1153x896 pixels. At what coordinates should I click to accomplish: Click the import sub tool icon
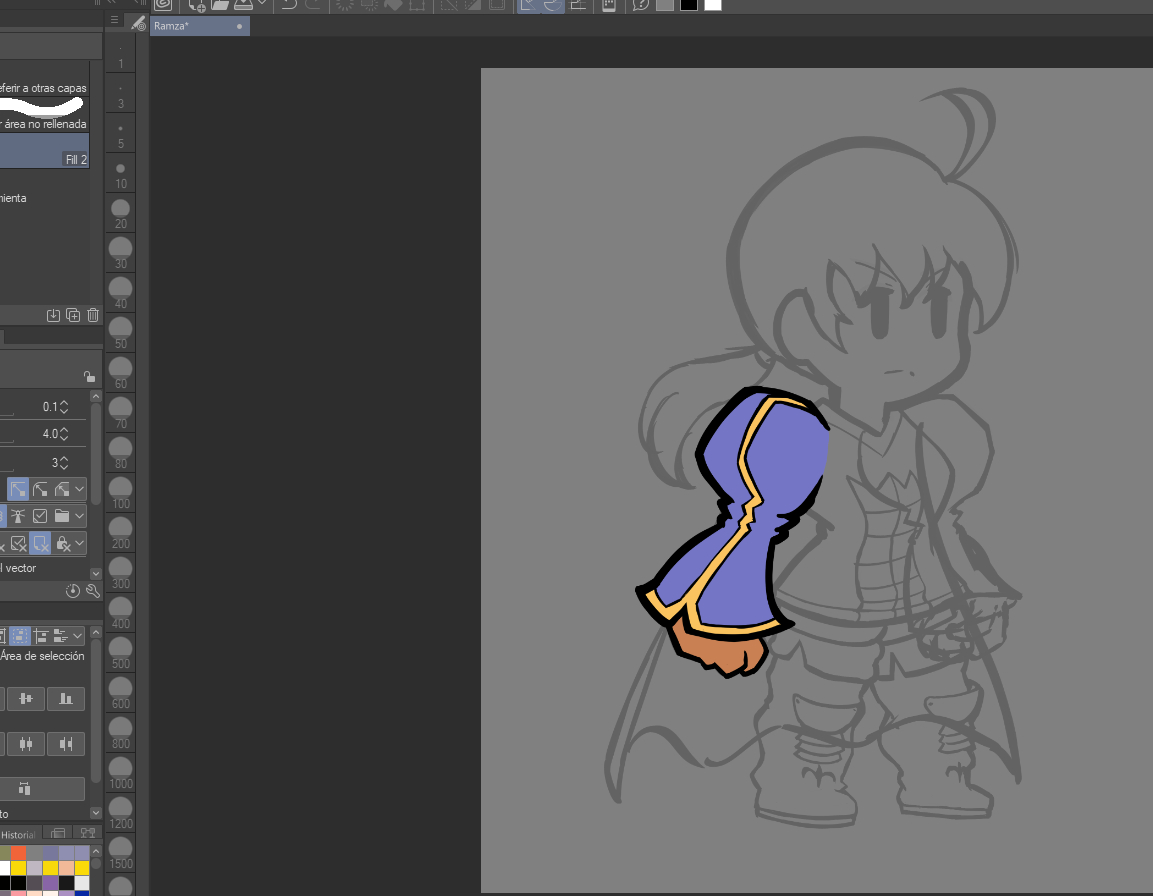pos(53,315)
